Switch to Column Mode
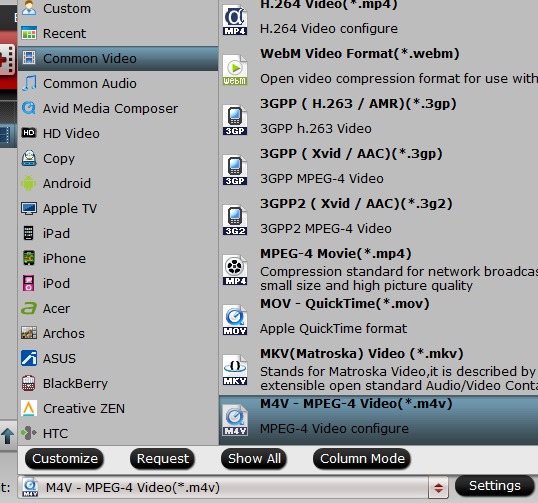Screen dimensions: 538x503 [x=362, y=459]
